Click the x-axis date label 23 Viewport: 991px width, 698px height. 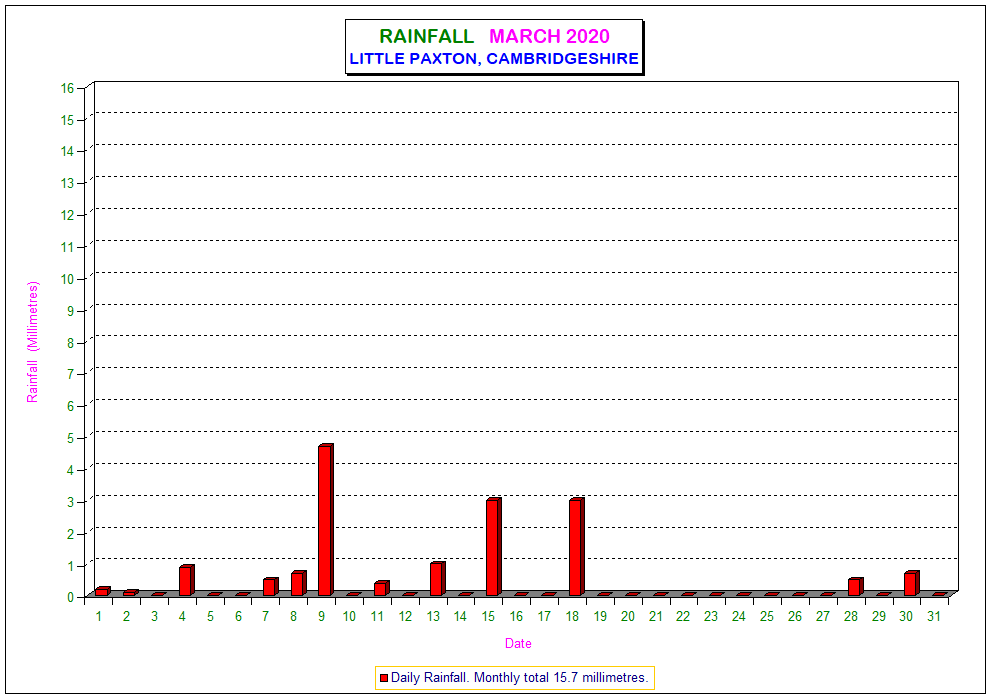pyautogui.click(x=711, y=616)
